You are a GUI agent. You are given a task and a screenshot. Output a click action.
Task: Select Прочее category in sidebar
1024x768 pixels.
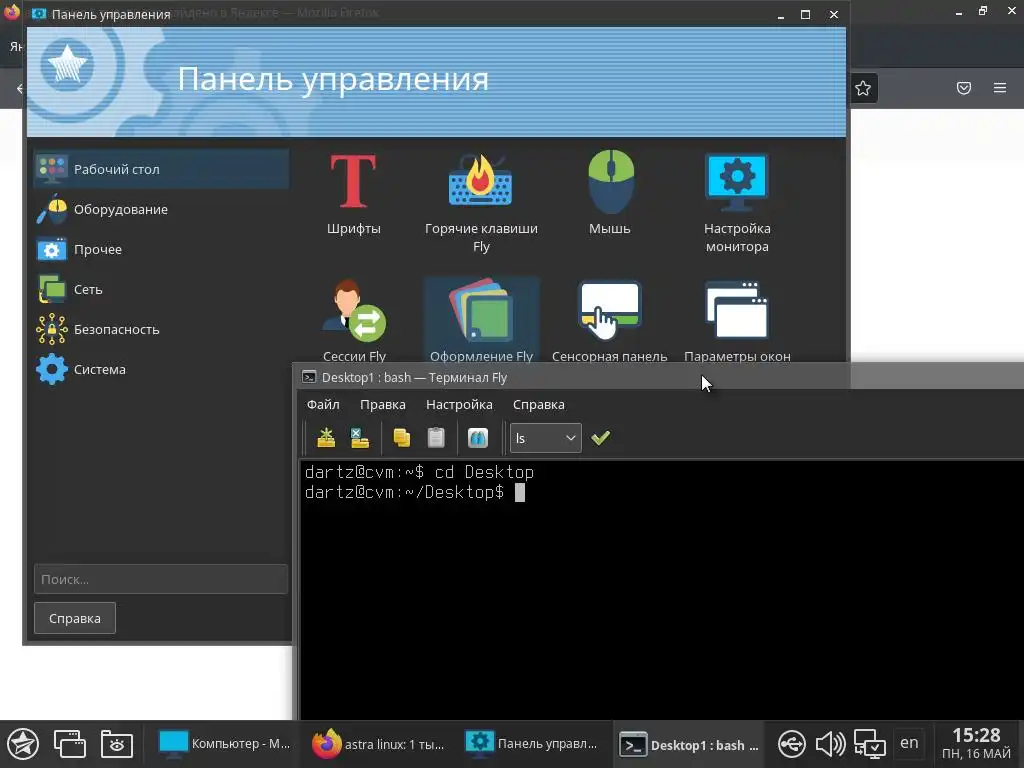[x=161, y=249]
